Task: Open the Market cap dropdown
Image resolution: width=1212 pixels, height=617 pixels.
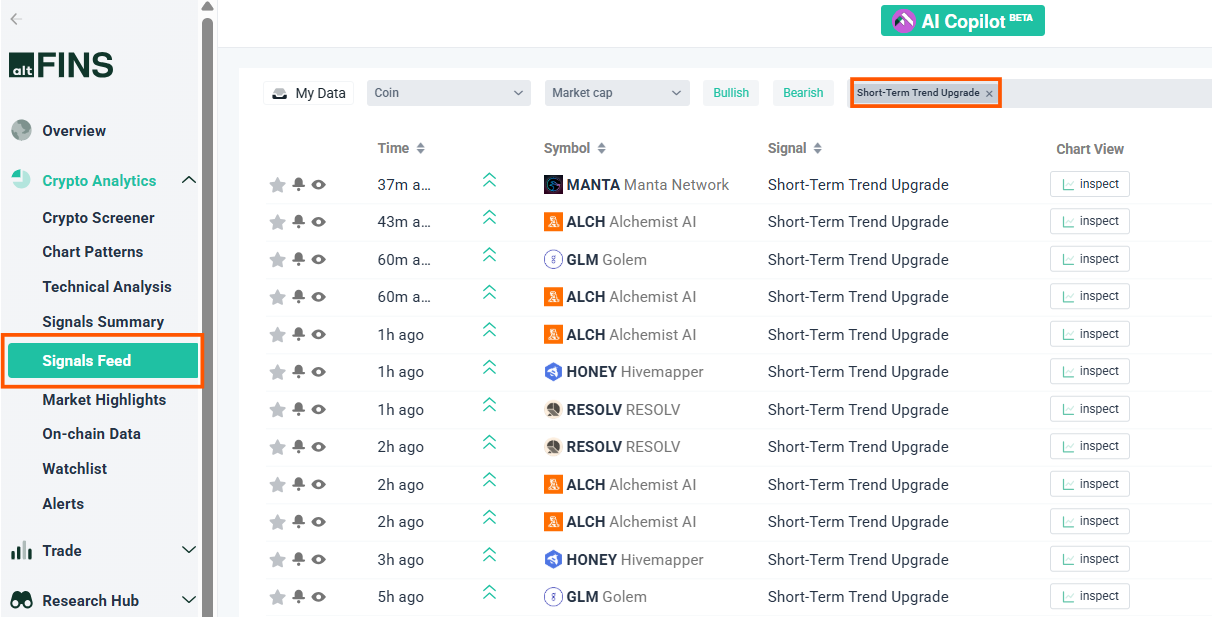Action: point(616,93)
